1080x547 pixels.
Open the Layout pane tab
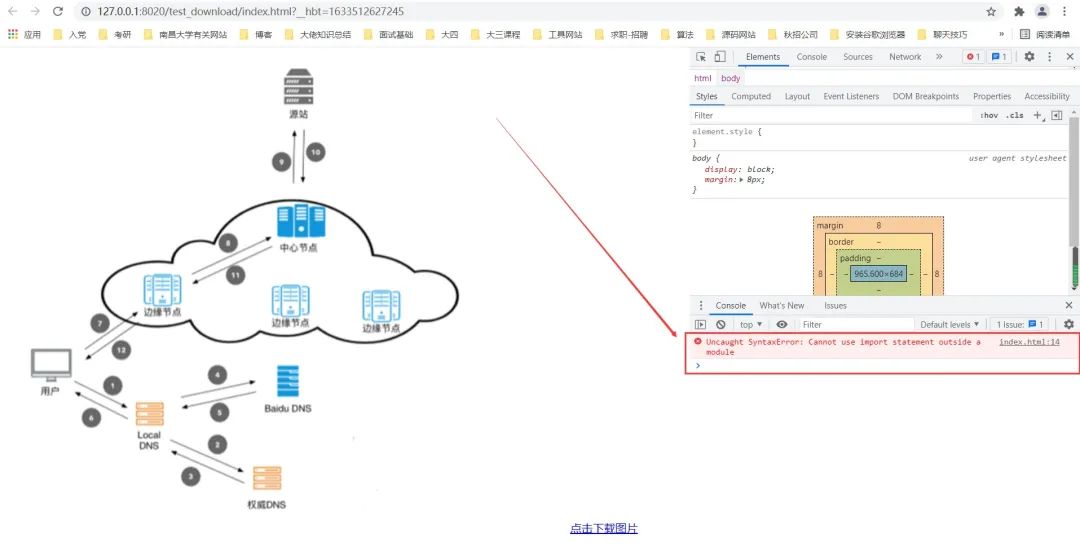coord(797,96)
